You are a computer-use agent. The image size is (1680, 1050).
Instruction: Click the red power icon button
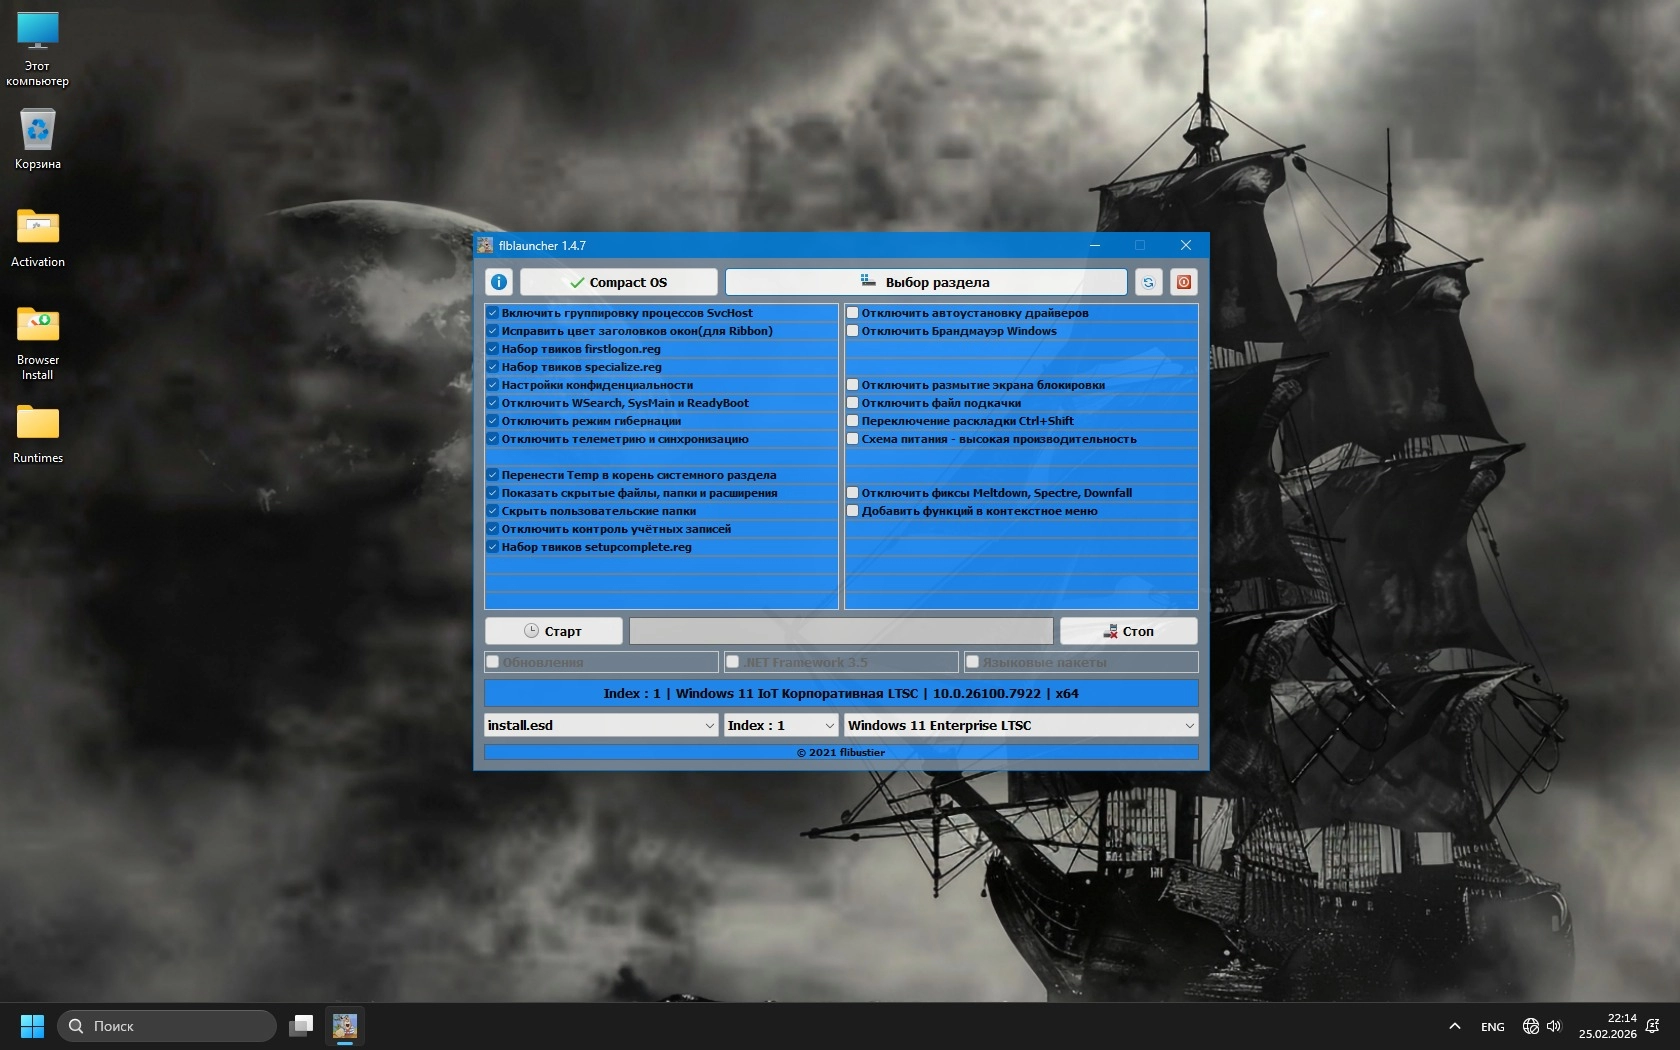coord(1183,282)
